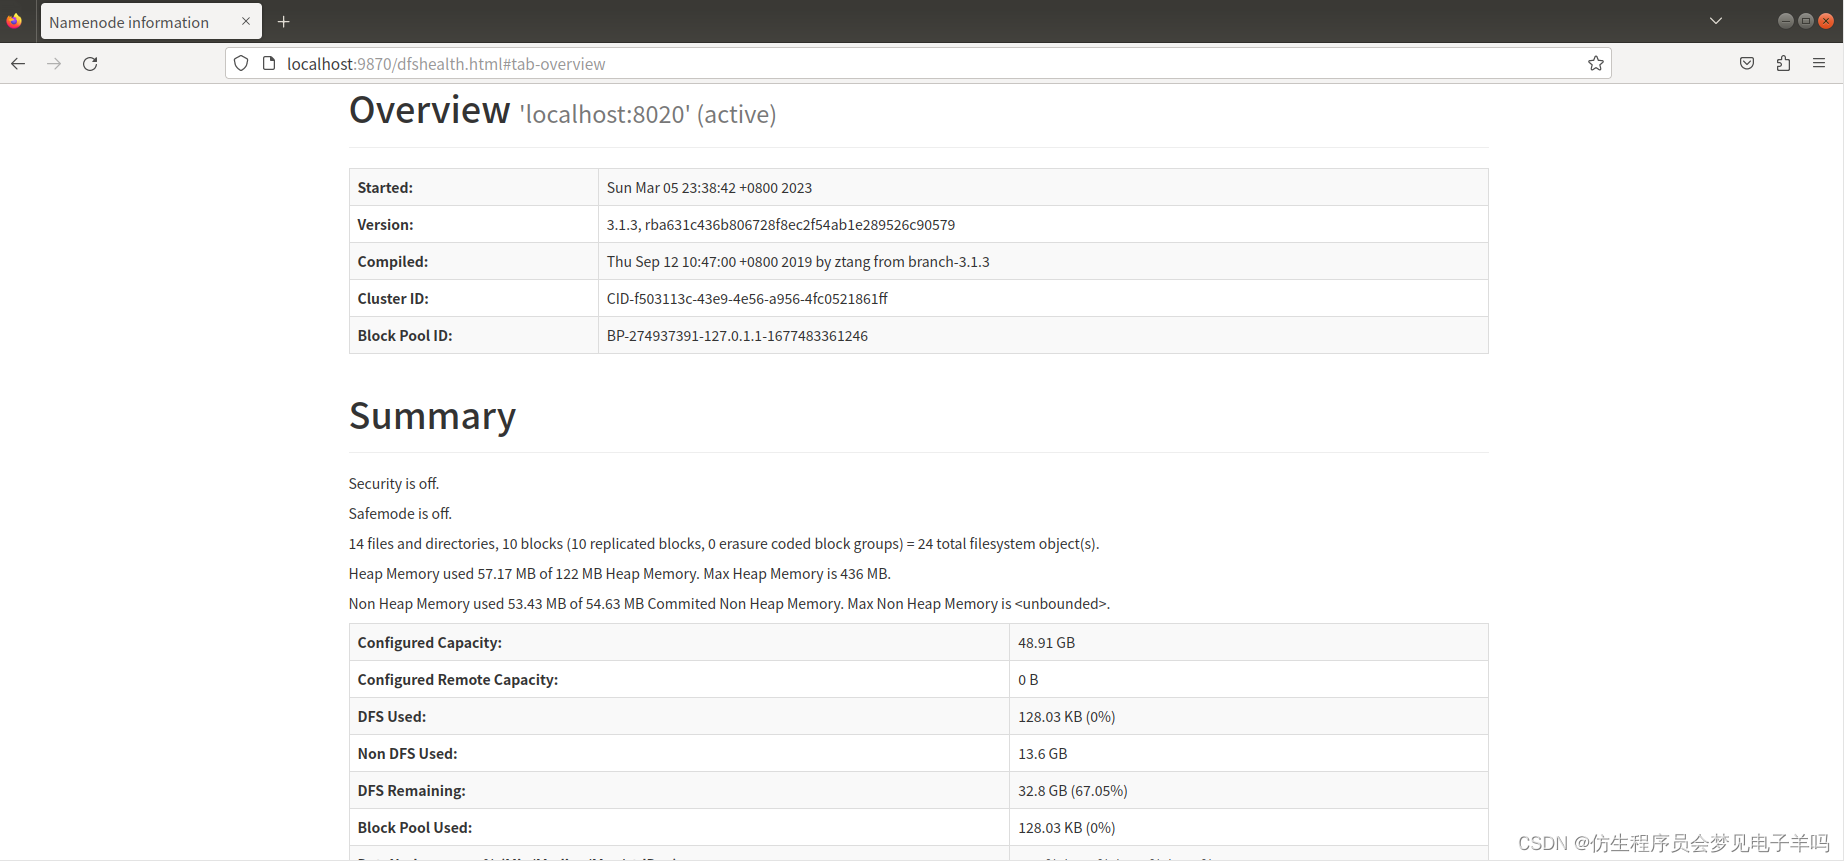Click the Configured Remote Capacity: label
Image resolution: width=1845 pixels, height=862 pixels.
coord(458,680)
